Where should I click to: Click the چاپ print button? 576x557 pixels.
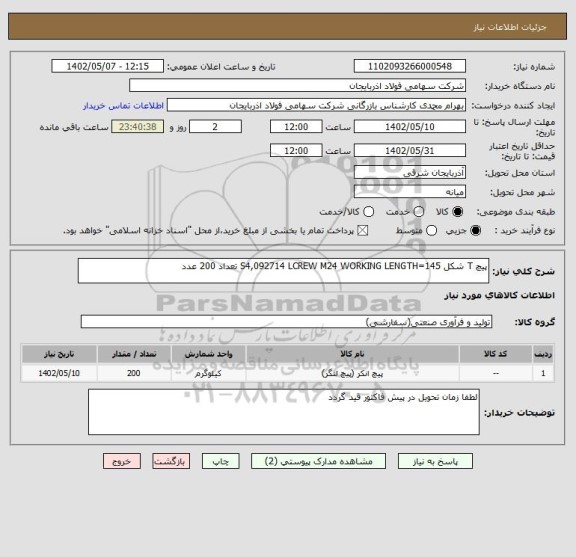pos(220,461)
